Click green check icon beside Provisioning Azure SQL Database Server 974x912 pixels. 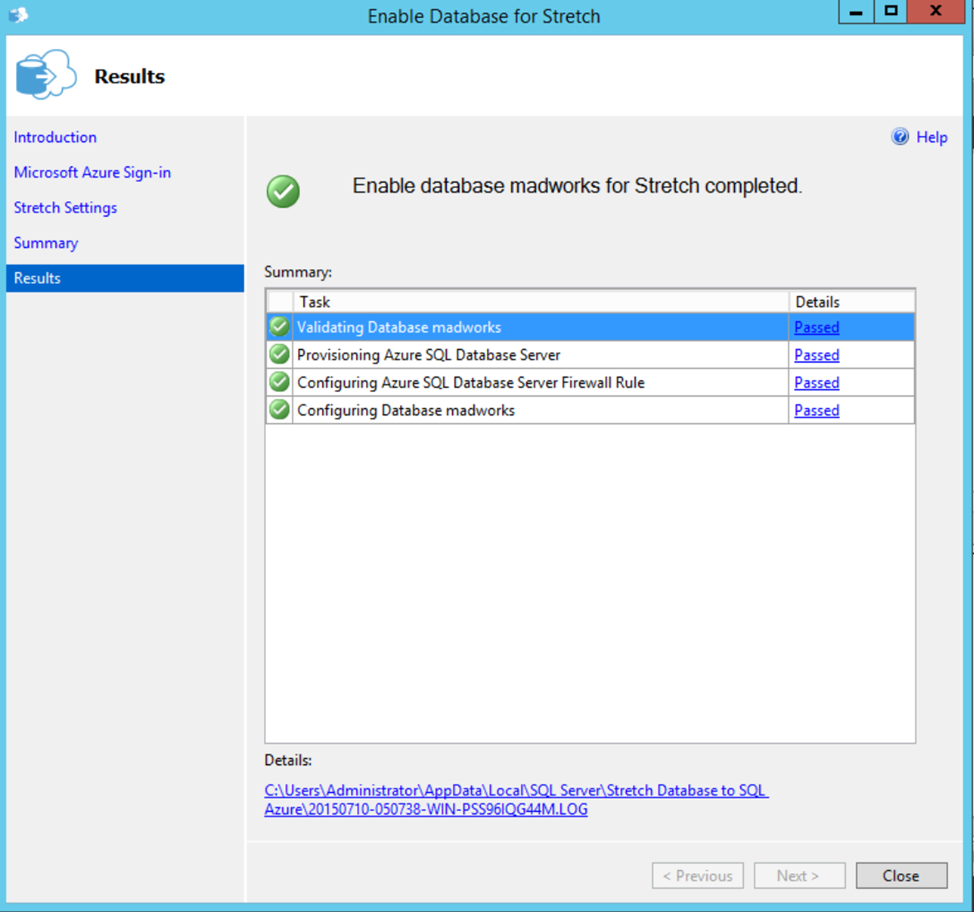(x=280, y=355)
